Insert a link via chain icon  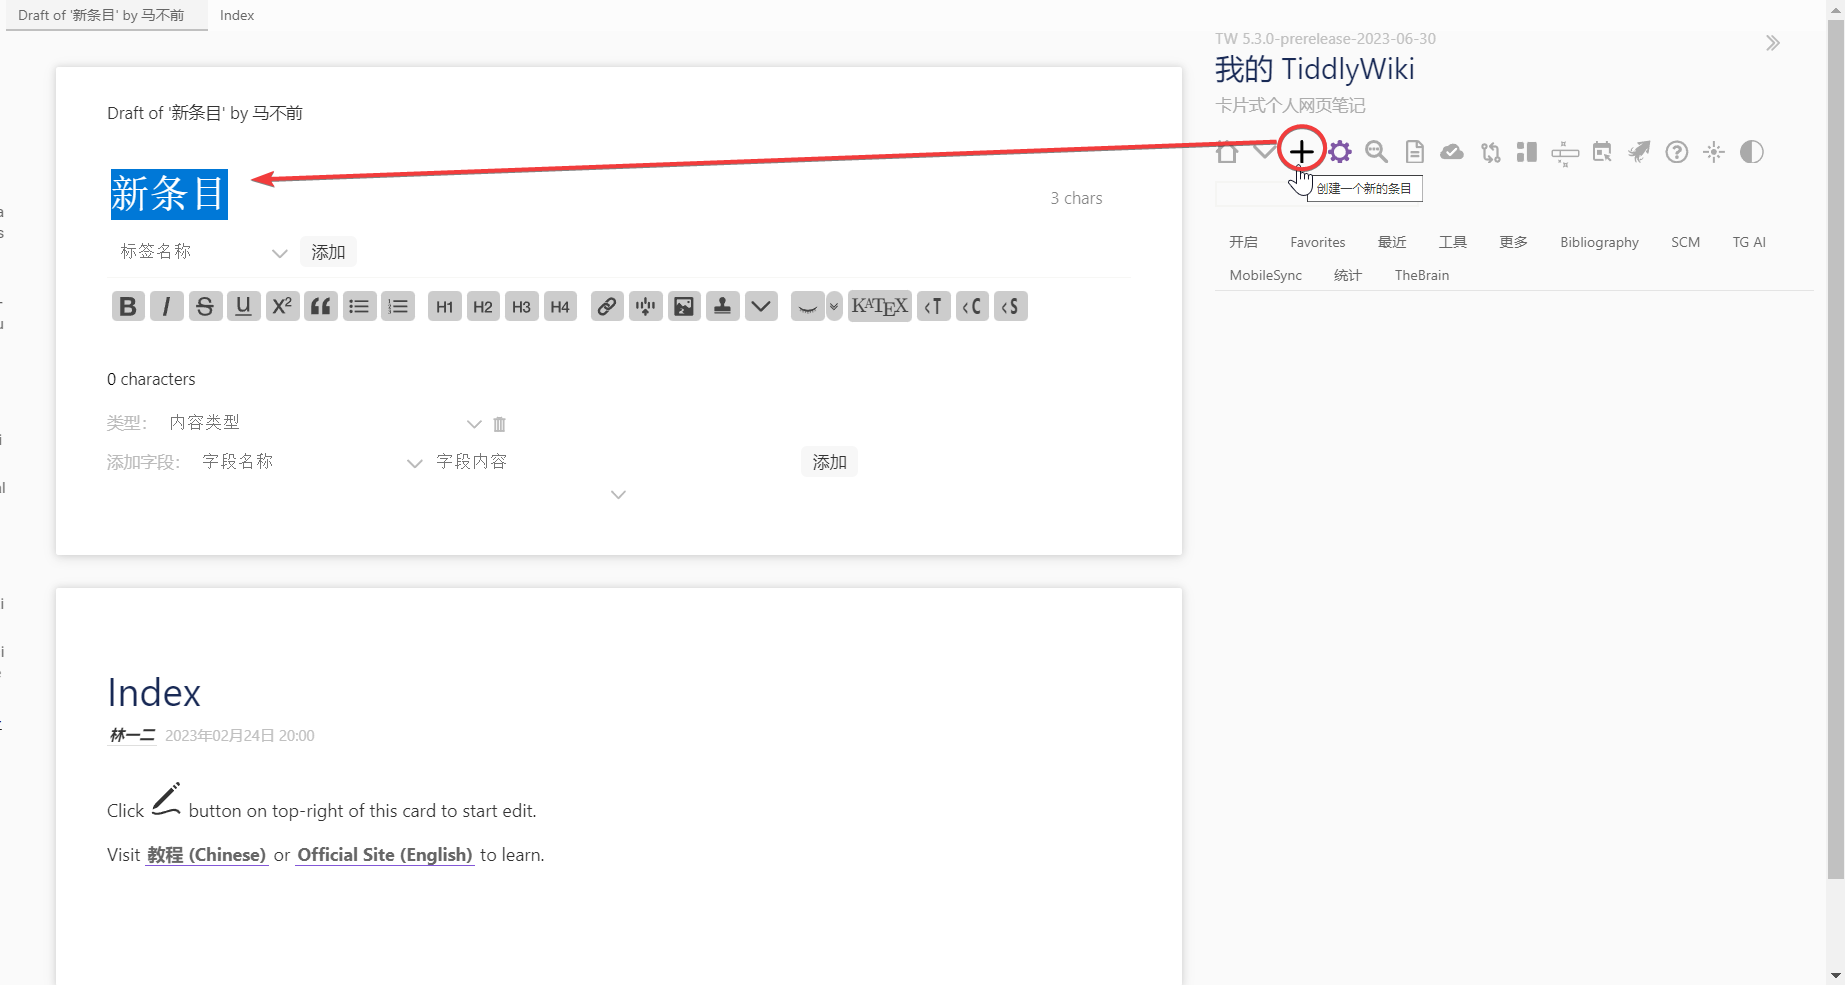pos(607,306)
